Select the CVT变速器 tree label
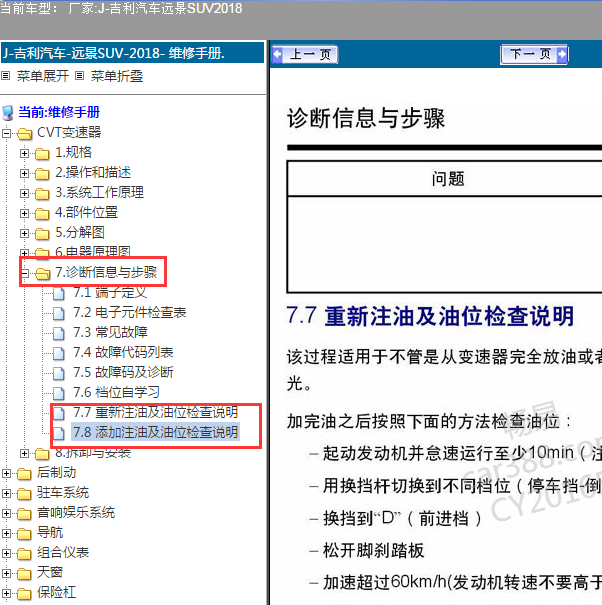The height and width of the screenshot is (605, 602). 69,132
